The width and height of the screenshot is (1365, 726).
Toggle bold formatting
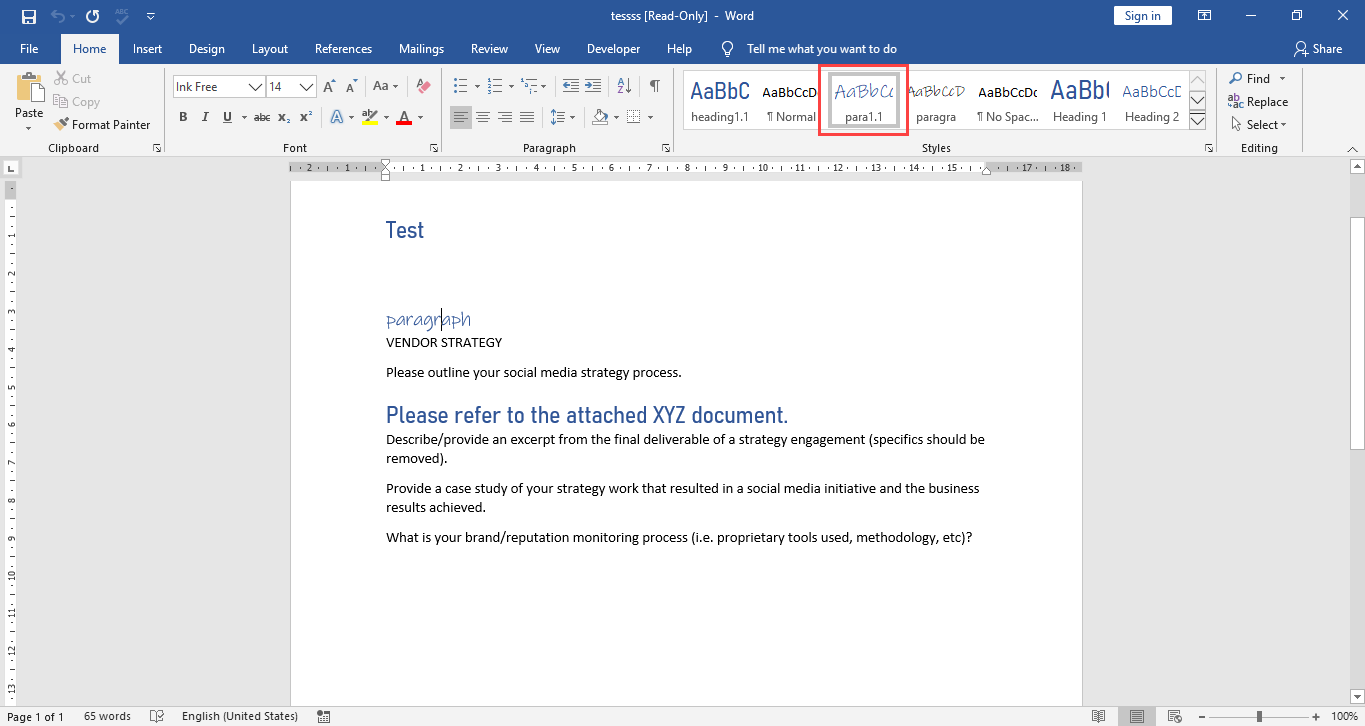183,117
